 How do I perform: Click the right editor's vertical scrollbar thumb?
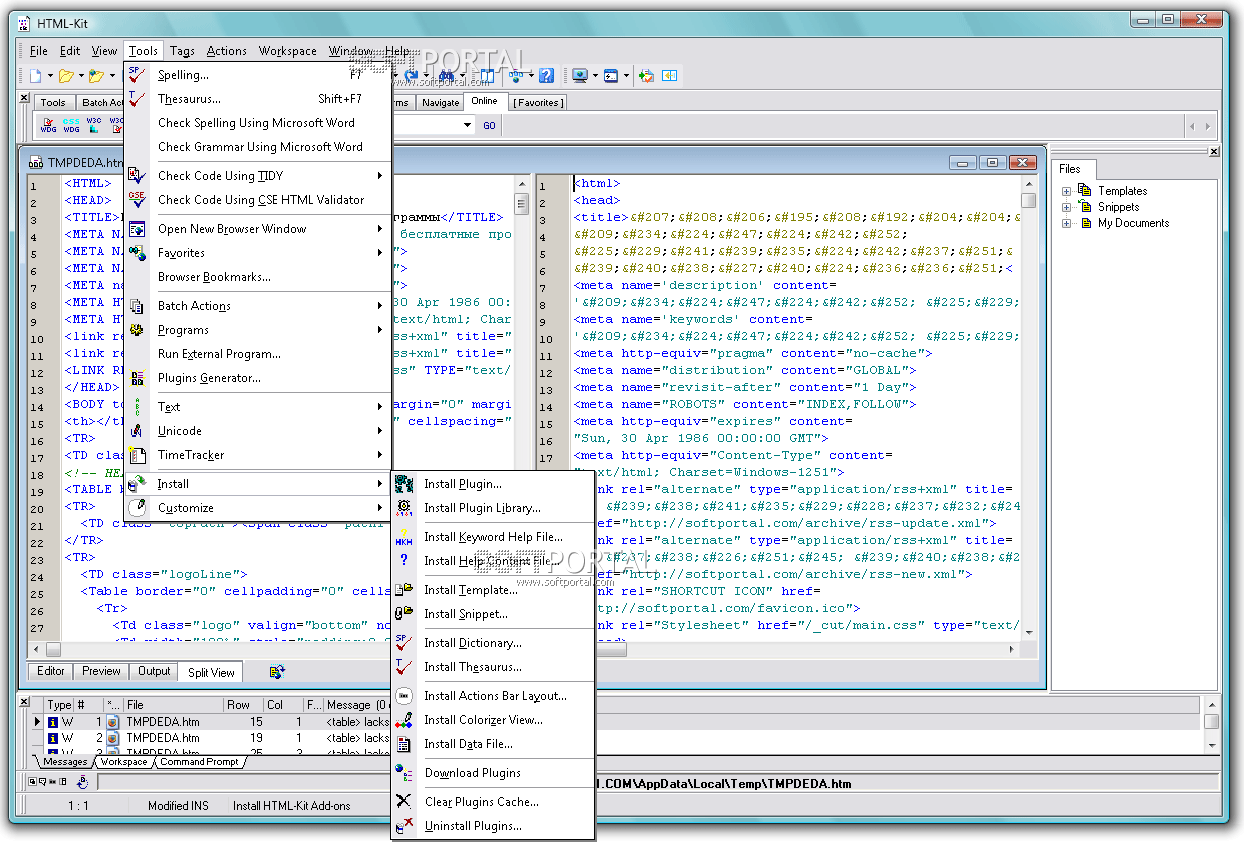(x=1028, y=200)
